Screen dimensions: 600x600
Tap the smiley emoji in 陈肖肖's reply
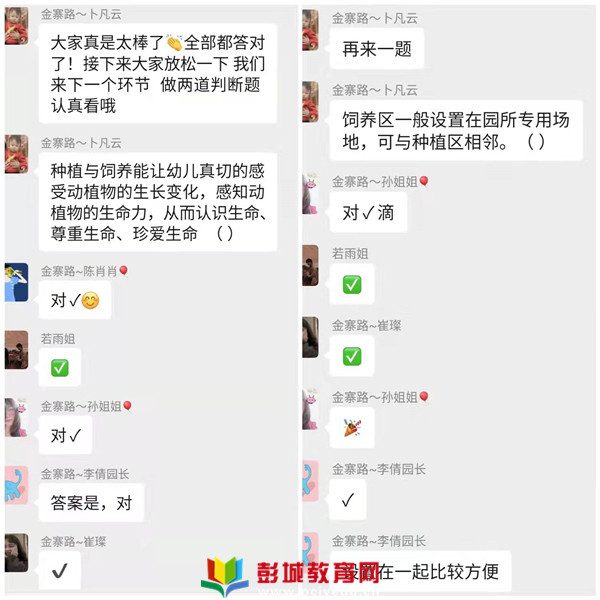click(x=90, y=301)
